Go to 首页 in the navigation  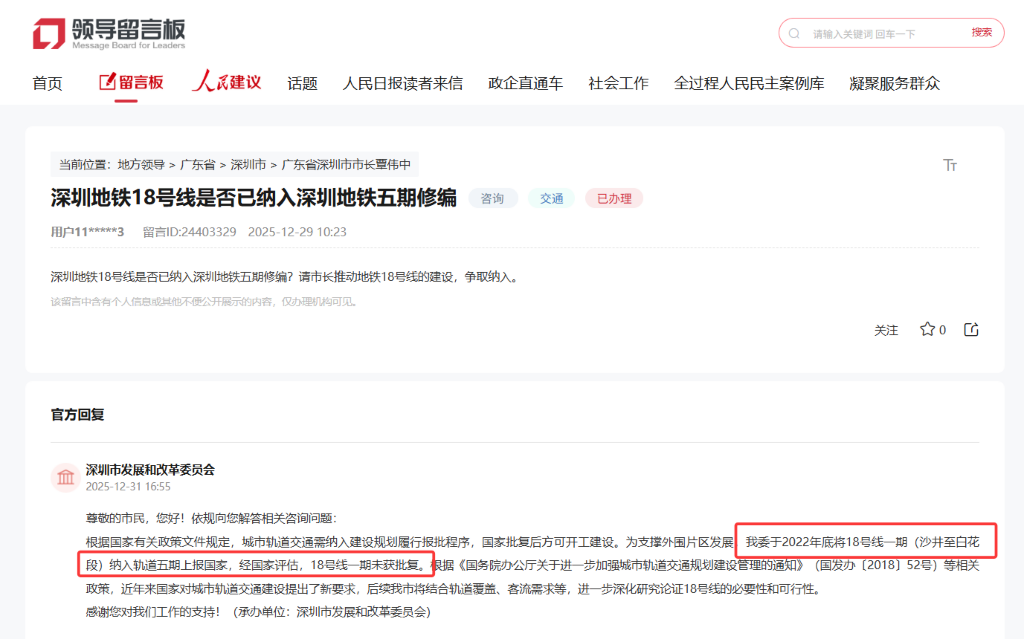click(47, 83)
